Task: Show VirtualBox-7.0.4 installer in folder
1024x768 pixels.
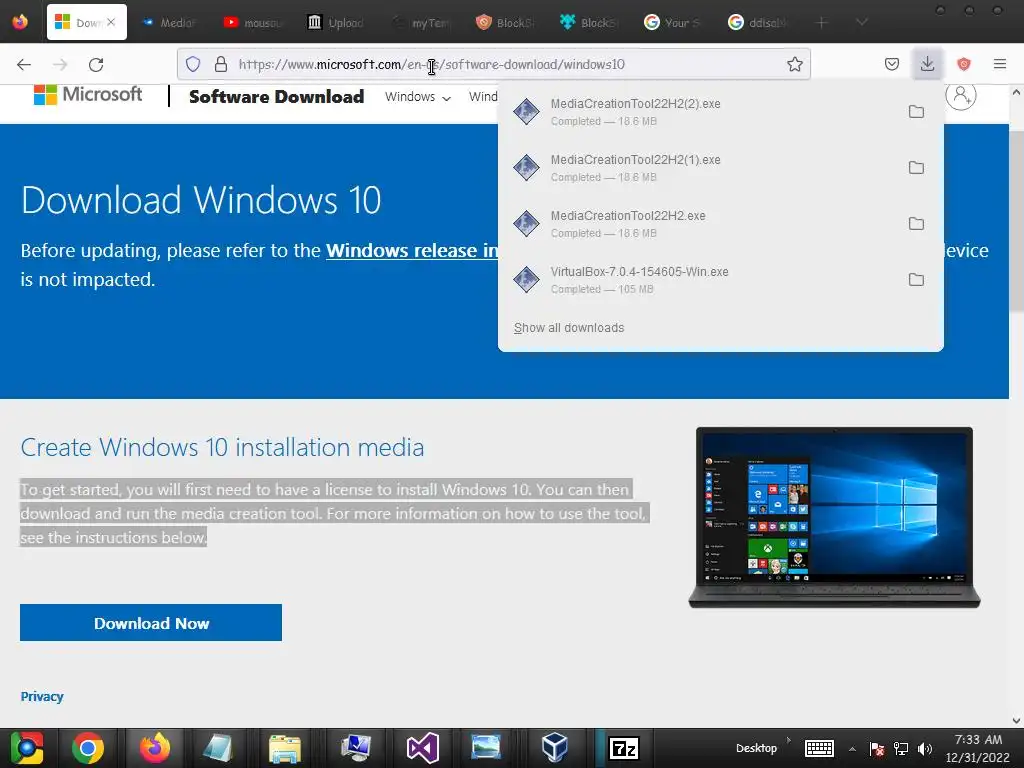Action: pyautogui.click(x=916, y=280)
